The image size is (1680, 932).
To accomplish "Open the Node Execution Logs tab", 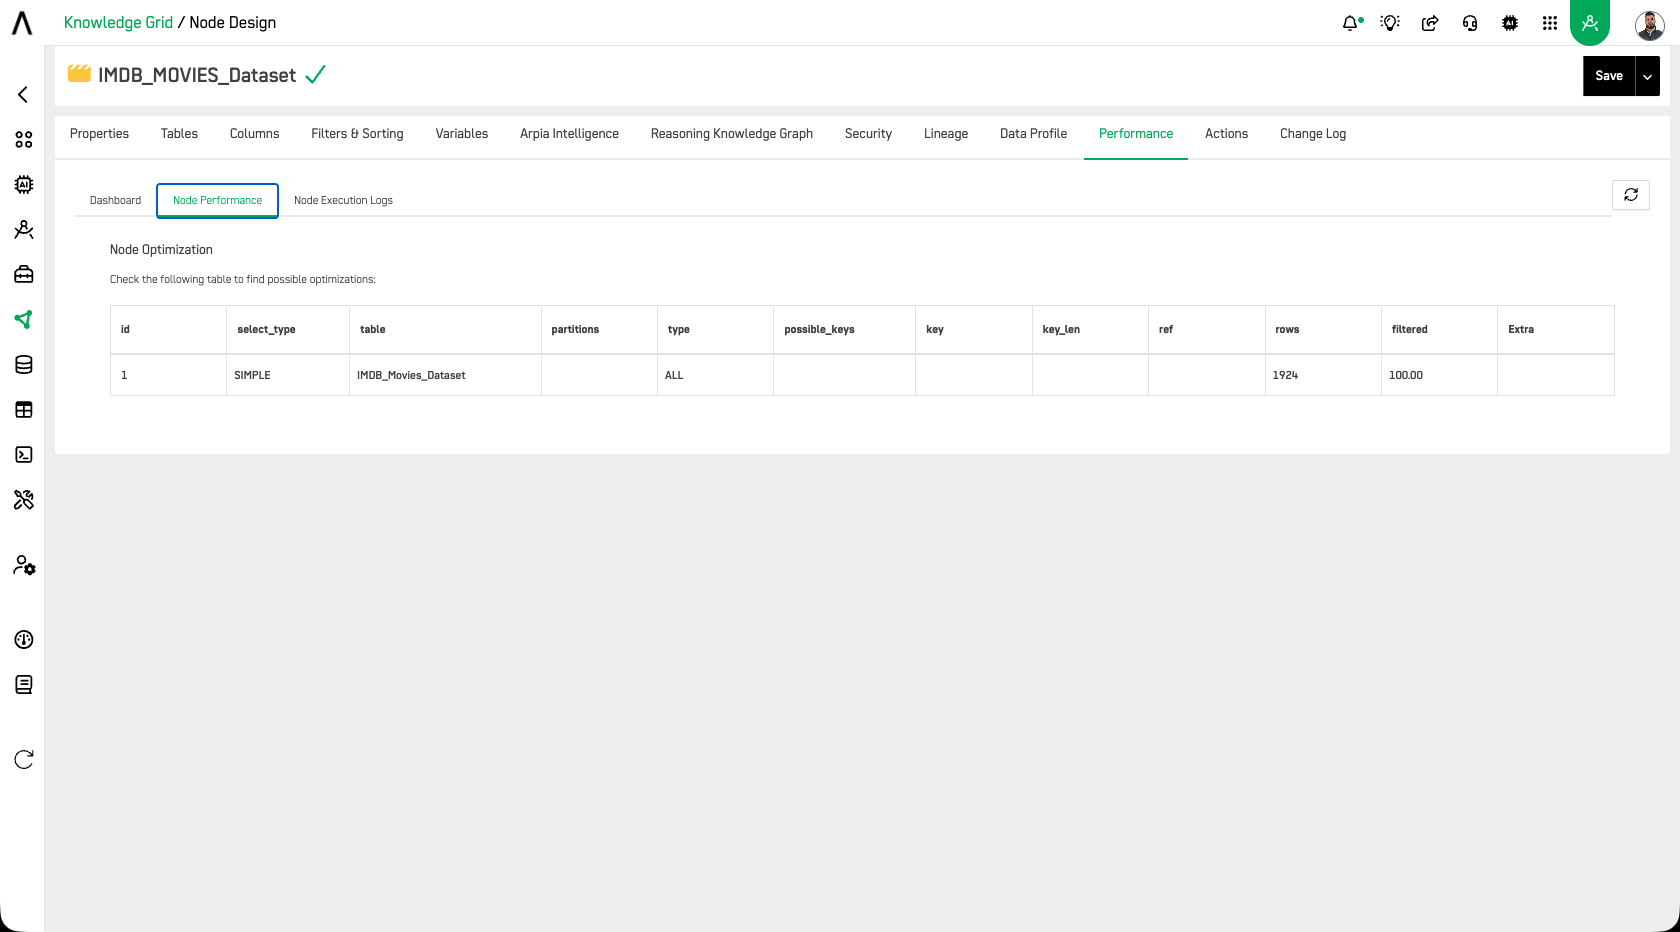I will 343,200.
